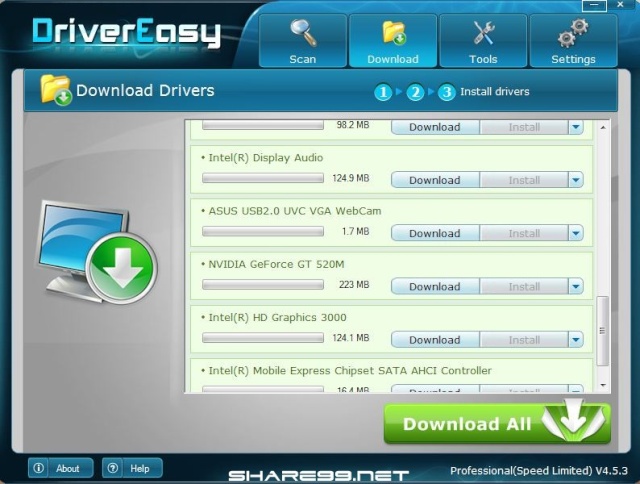Open the About dialog
The width and height of the screenshot is (640, 484).
click(x=60, y=468)
